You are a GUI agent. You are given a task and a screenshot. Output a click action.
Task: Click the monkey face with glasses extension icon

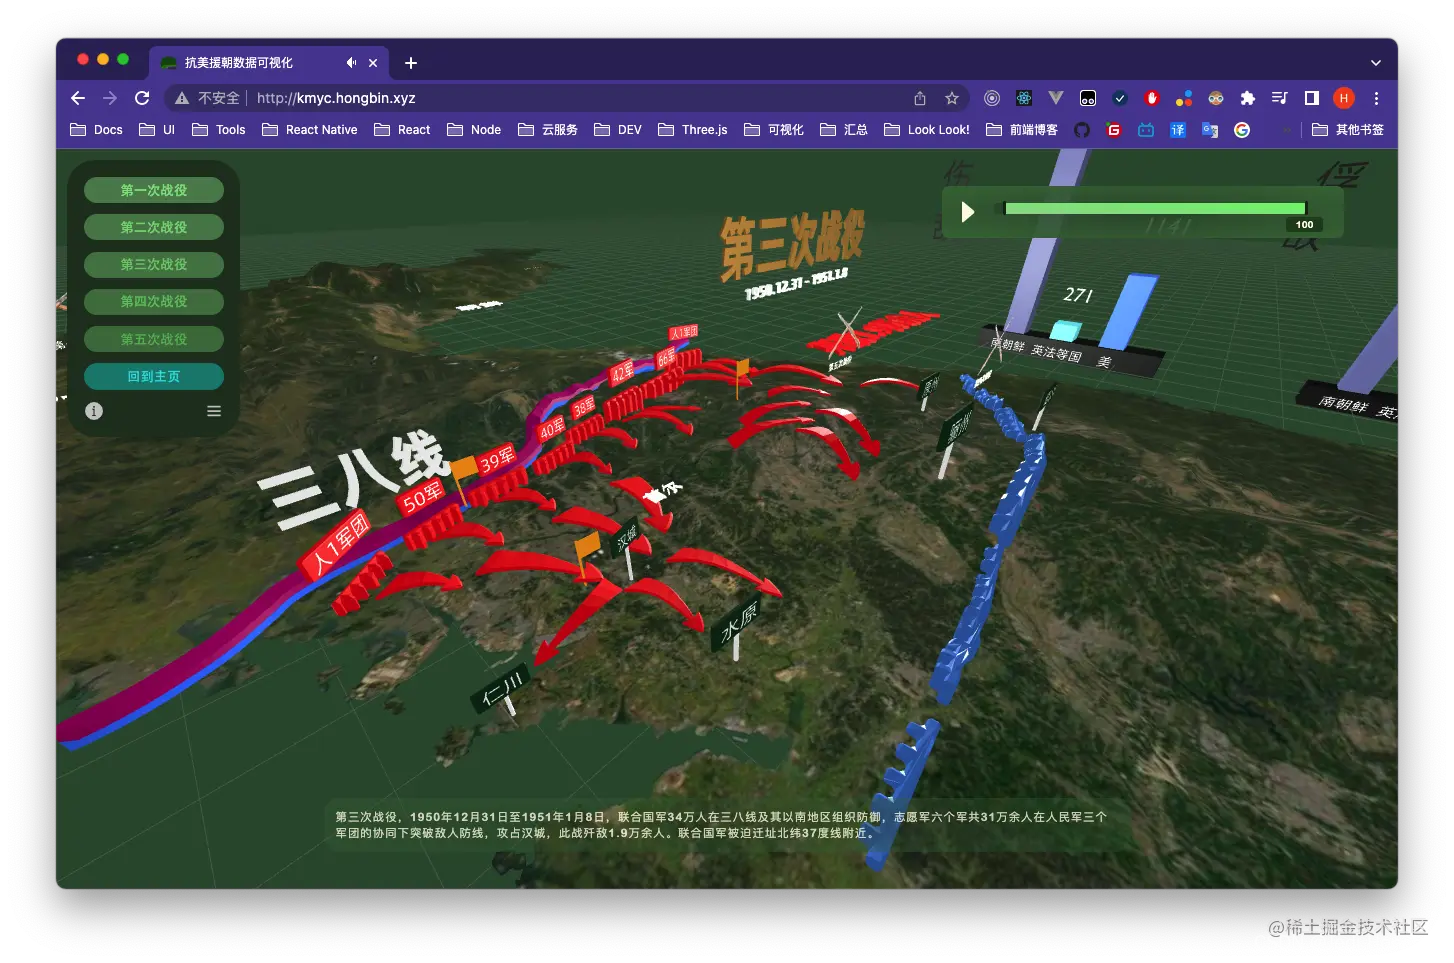click(1216, 98)
